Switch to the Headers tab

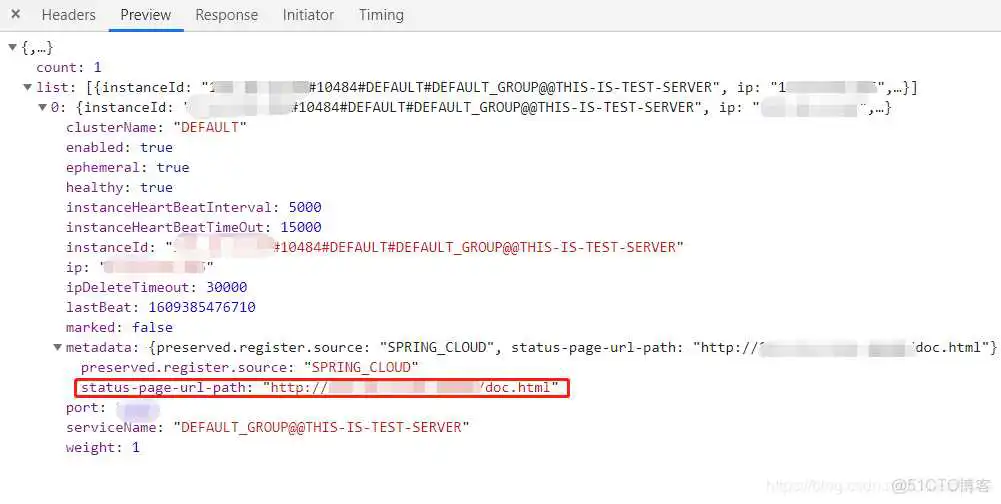pyautogui.click(x=68, y=15)
